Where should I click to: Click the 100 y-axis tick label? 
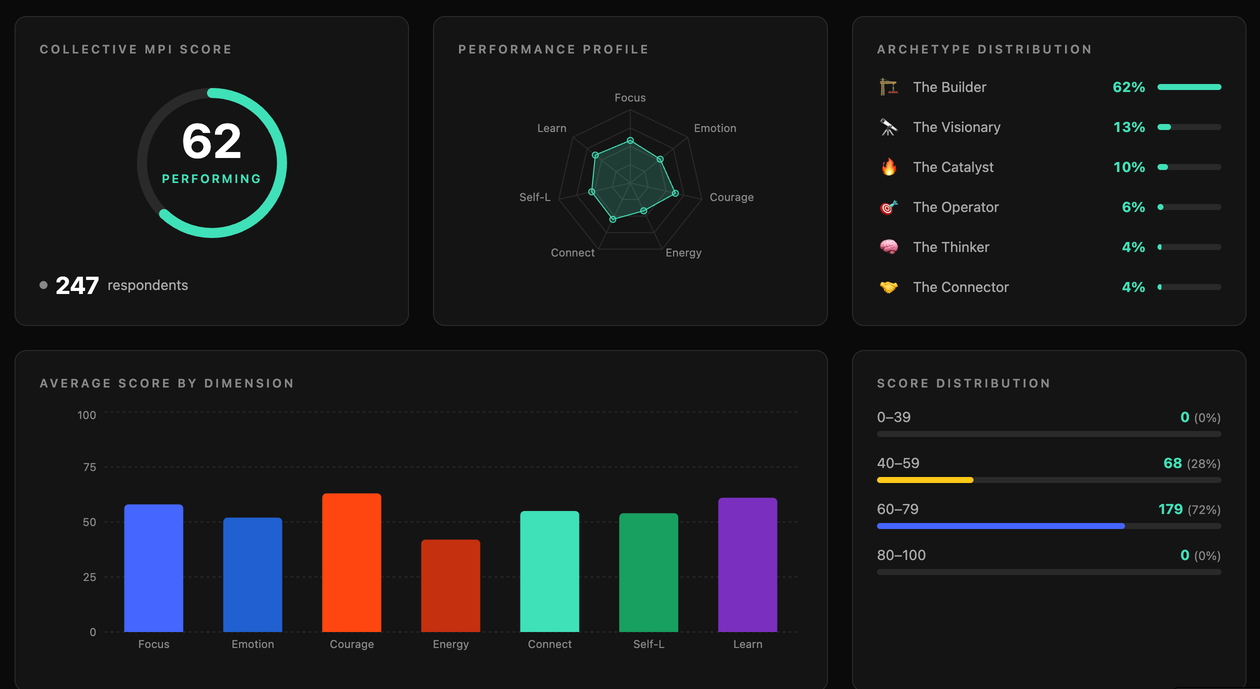pos(87,415)
